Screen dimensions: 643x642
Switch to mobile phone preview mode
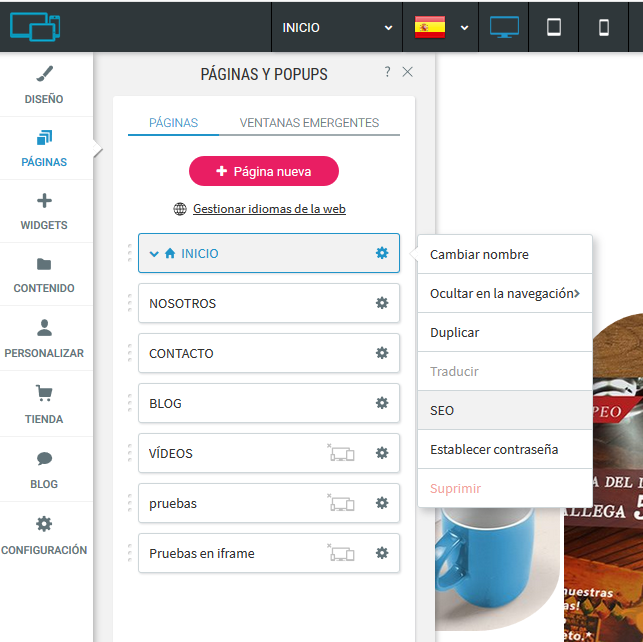604,27
